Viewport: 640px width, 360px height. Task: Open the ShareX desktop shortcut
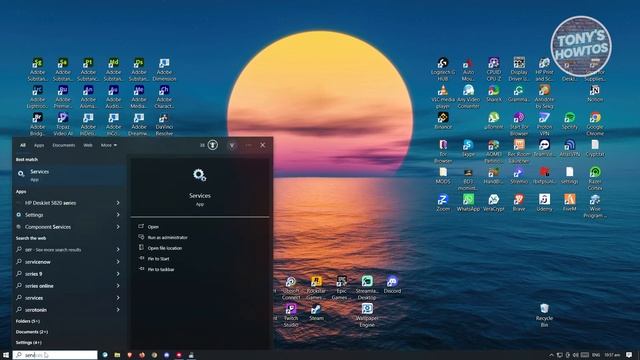tap(493, 93)
